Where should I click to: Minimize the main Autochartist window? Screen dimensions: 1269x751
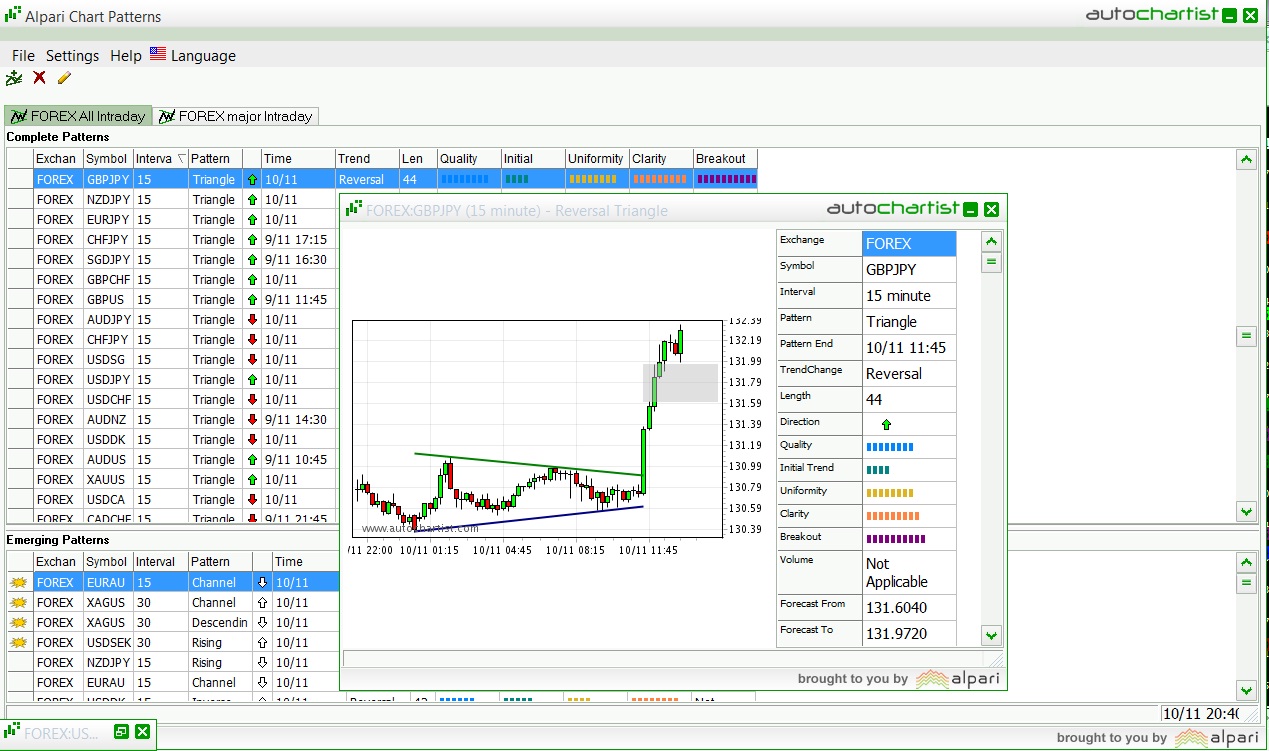coord(1229,15)
